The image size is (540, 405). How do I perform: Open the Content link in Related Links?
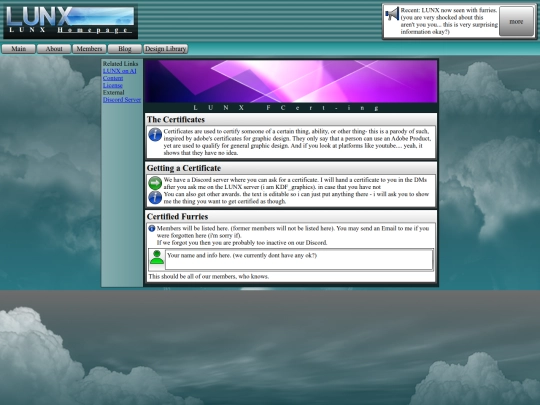point(113,78)
